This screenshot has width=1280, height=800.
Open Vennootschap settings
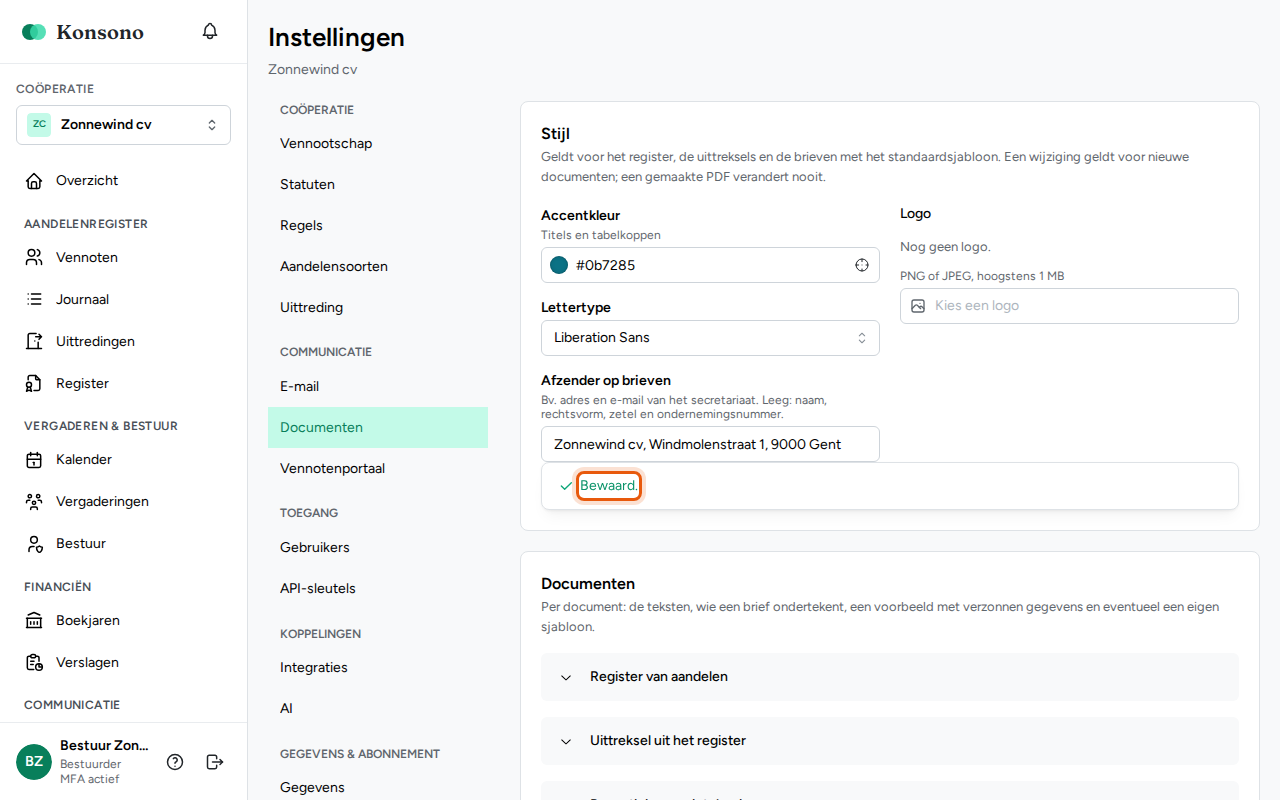(x=378, y=144)
